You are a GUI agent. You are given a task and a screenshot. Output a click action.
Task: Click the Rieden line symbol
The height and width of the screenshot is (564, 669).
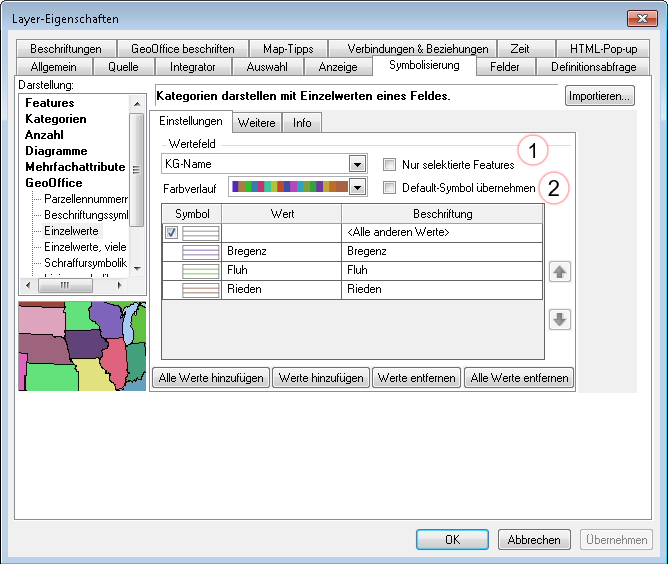coord(199,289)
